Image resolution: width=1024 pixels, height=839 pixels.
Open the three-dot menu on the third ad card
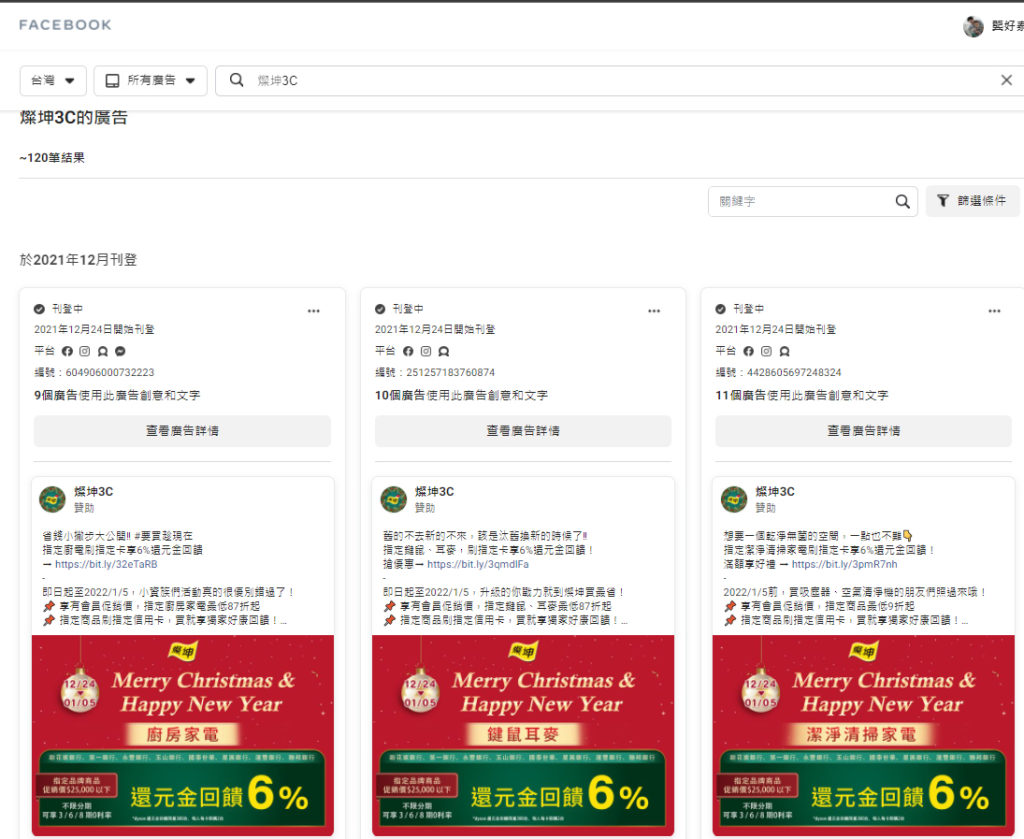pyautogui.click(x=994, y=311)
